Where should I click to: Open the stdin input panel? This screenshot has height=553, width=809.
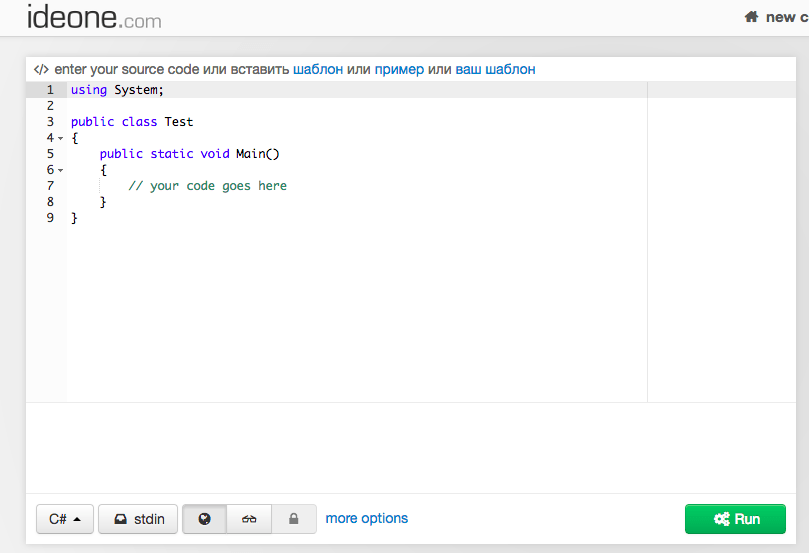[x=138, y=519]
